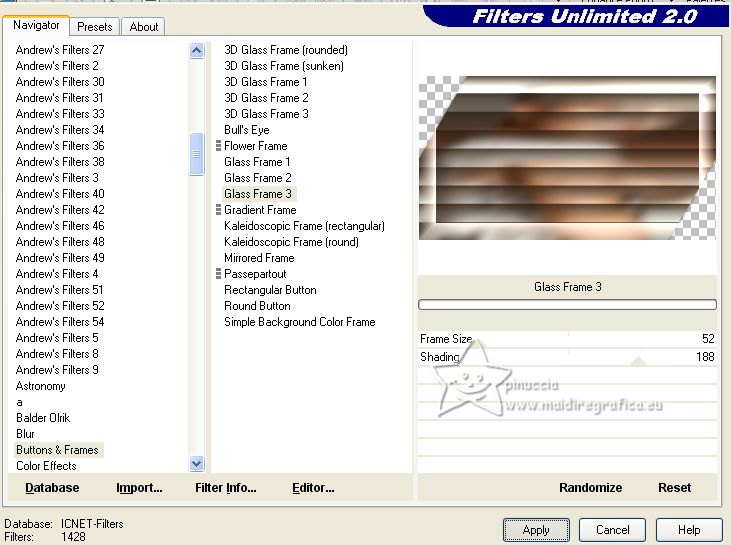Select Kaleidoscopic Frame (round) filter
Screen dimensions: 731x545
tap(291, 242)
